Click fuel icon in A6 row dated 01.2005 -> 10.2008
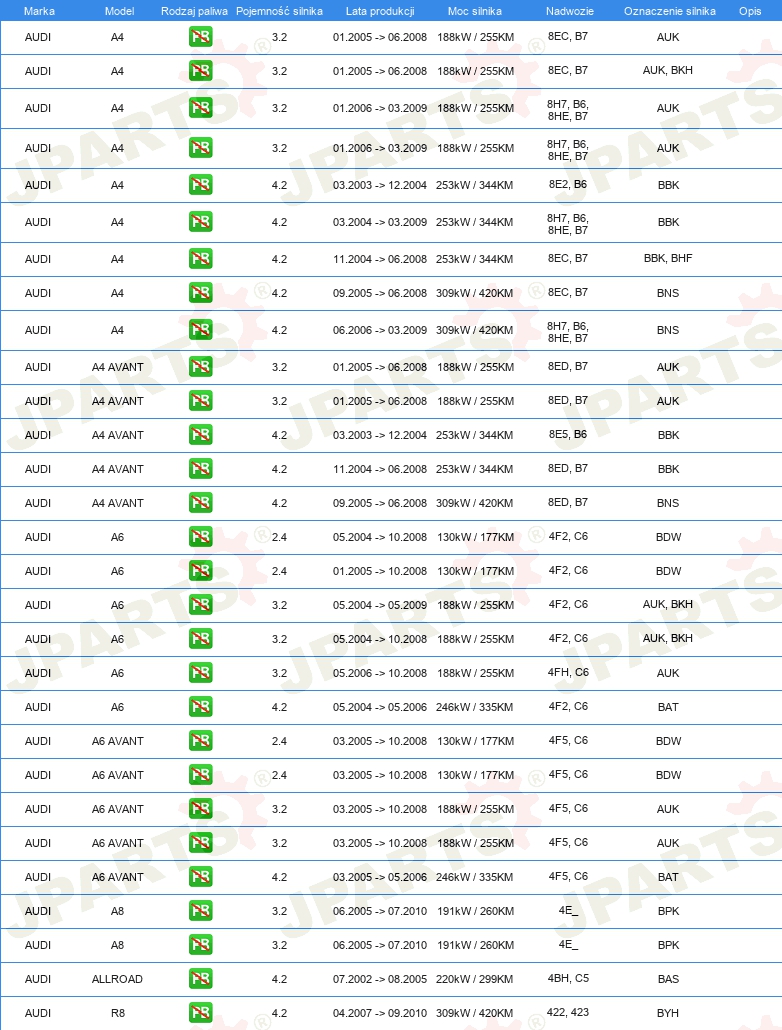This screenshot has width=782, height=1030. tap(200, 571)
